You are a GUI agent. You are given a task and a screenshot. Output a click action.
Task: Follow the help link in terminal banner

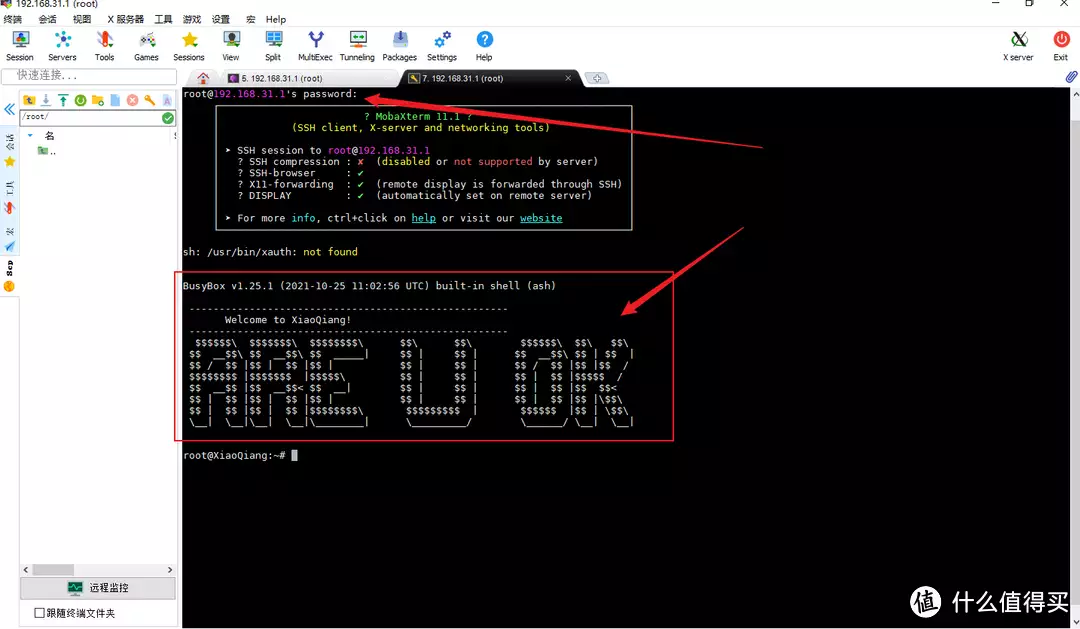click(424, 218)
